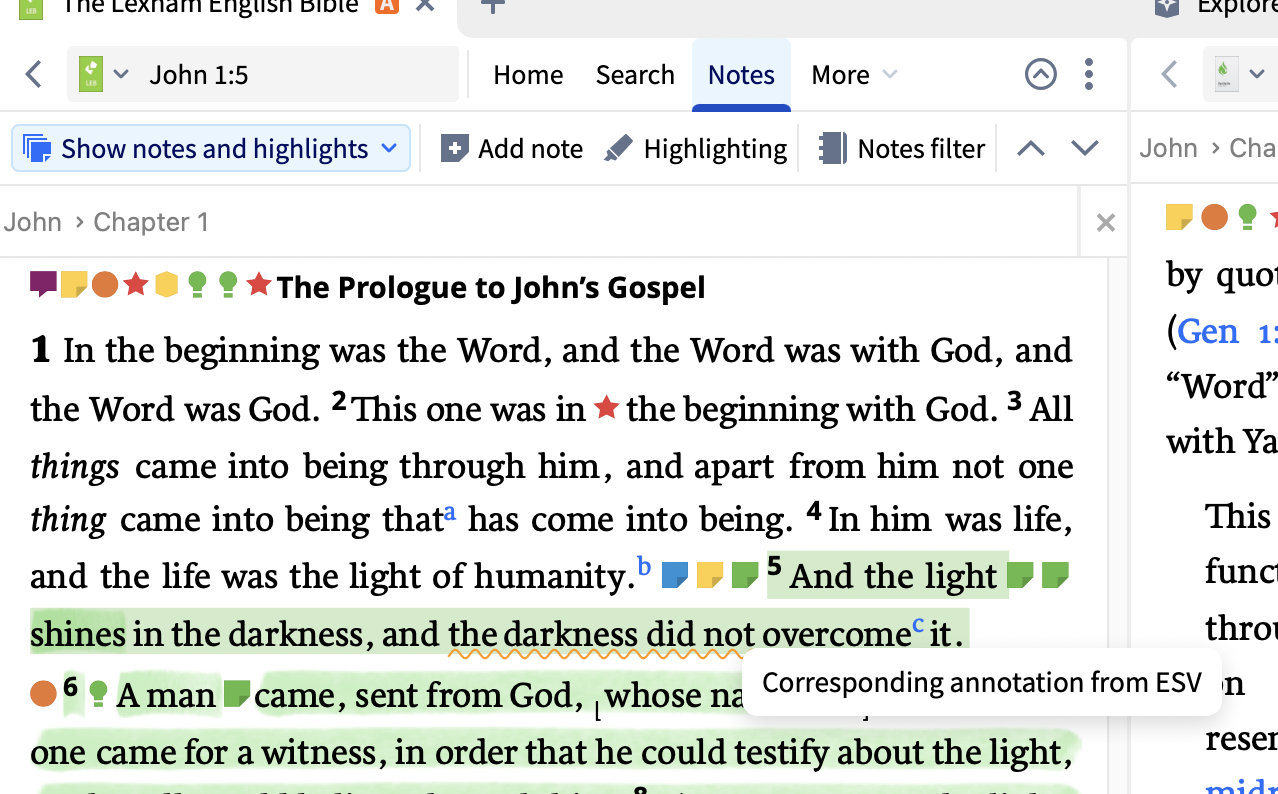Screen dimensions: 1278x794
Task: Click the green lightbulb right after the yellow hexagon
Action: pyautogui.click(x=197, y=285)
